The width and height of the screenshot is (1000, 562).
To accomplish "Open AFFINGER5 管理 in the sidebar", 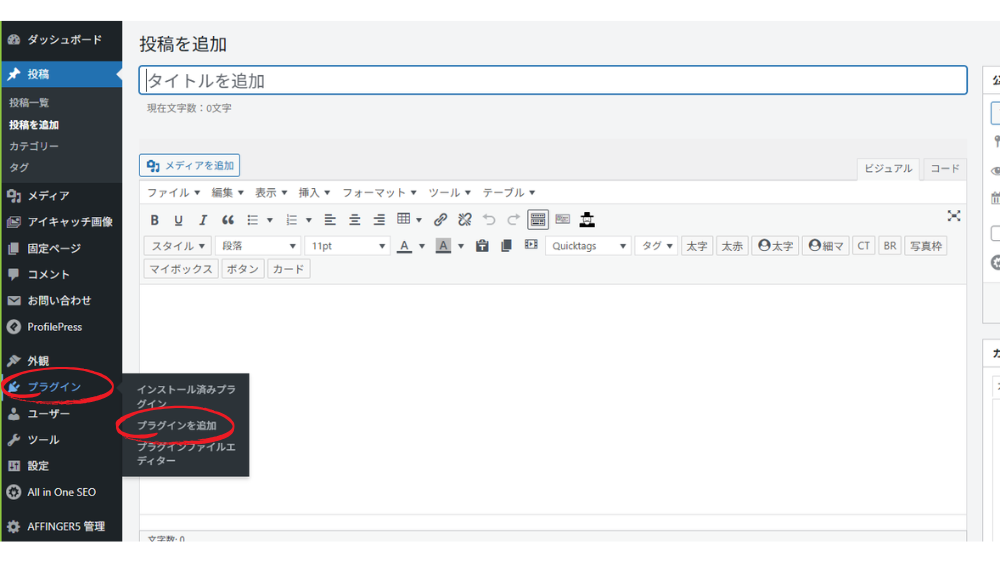I will [61, 526].
